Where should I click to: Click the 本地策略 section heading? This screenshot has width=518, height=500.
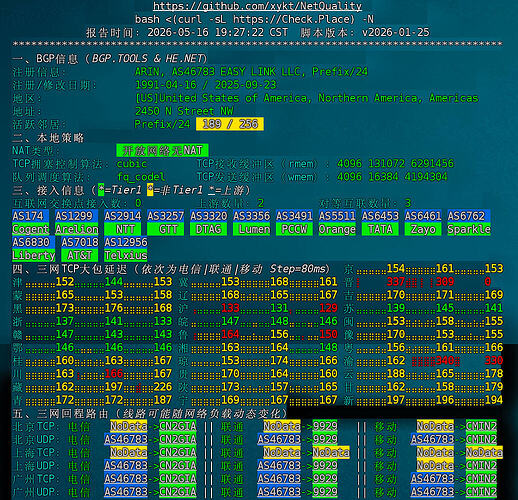(48, 137)
